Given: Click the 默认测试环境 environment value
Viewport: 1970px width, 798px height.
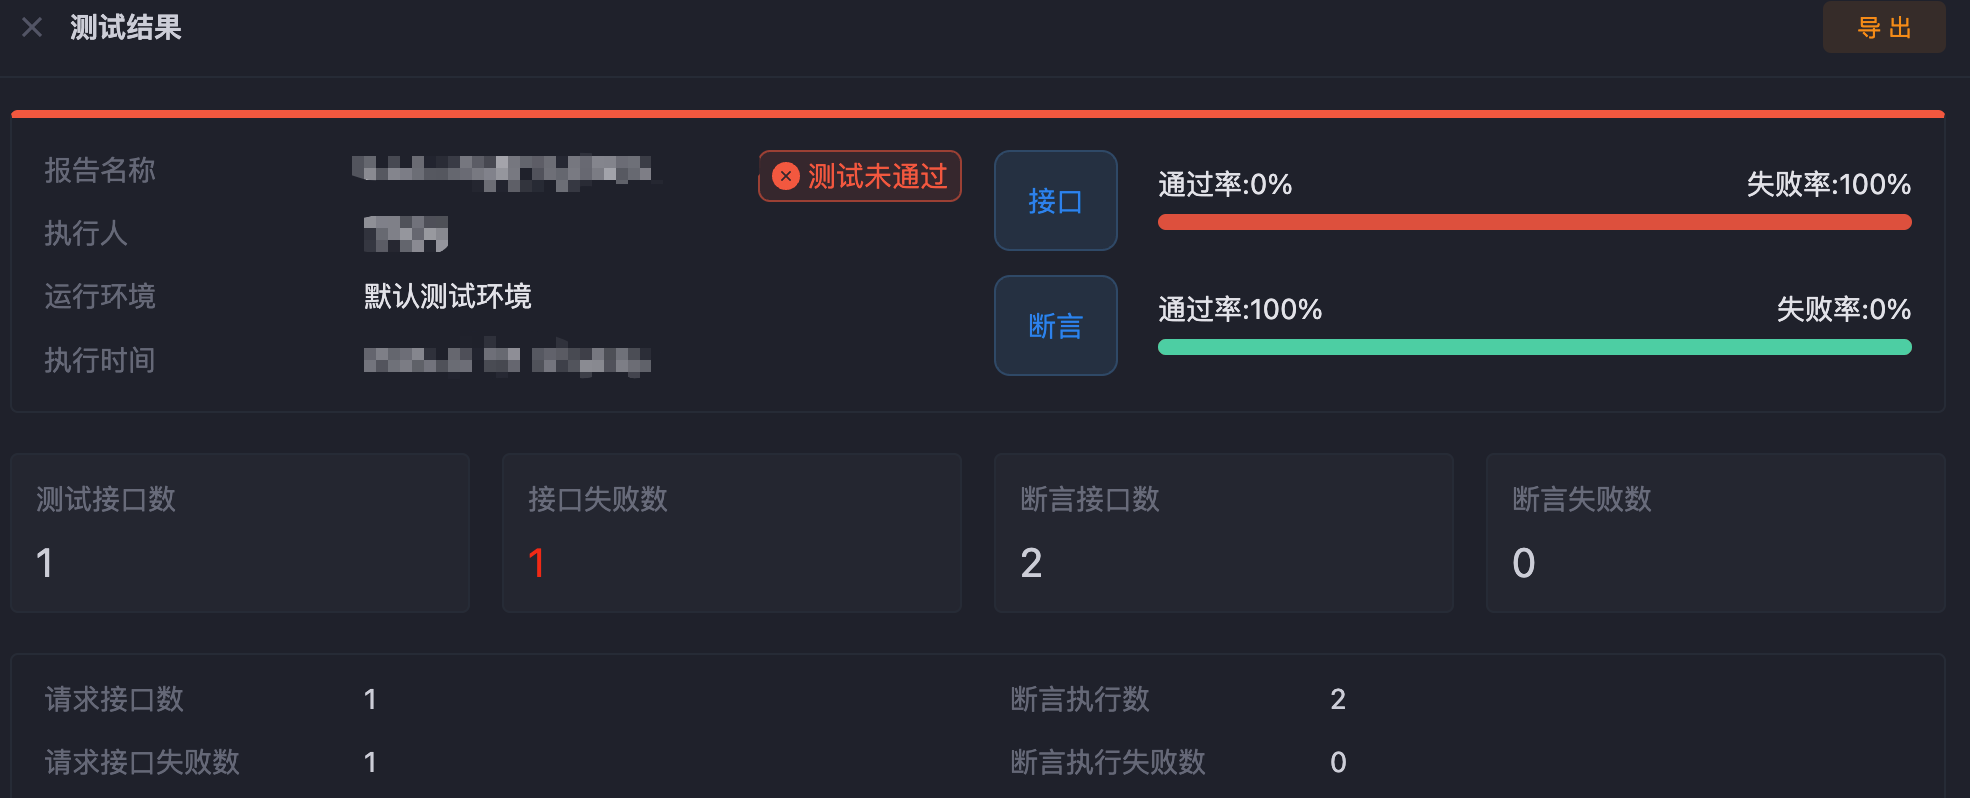Looking at the screenshot, I should point(447,296).
